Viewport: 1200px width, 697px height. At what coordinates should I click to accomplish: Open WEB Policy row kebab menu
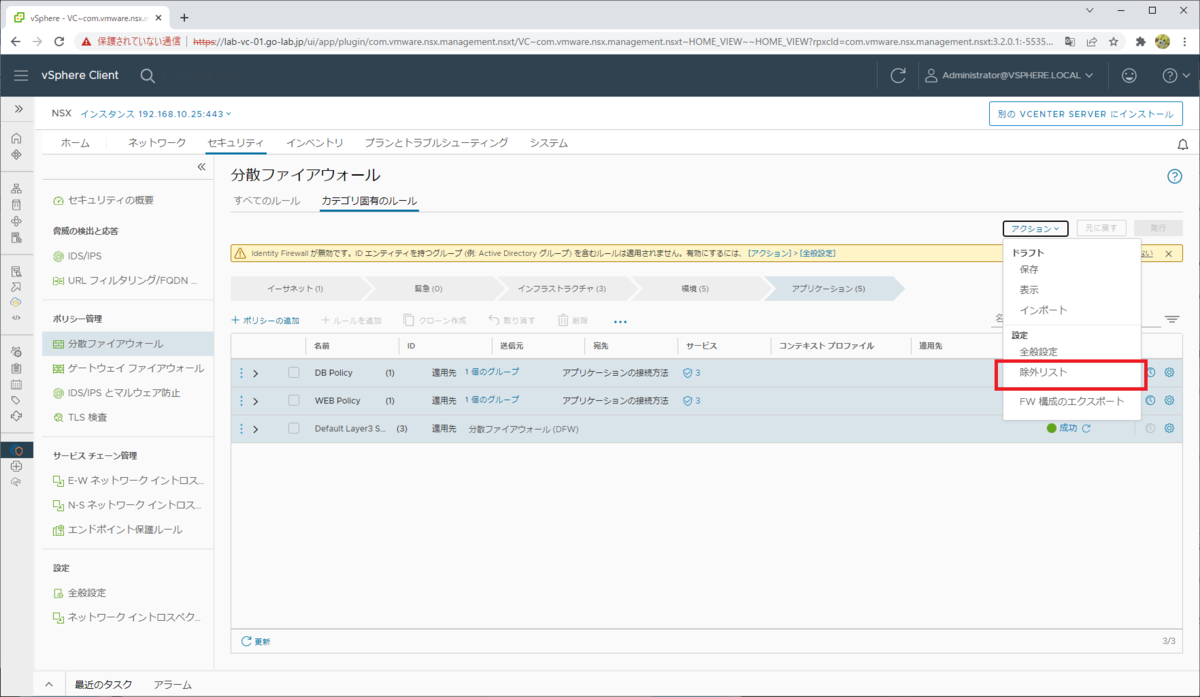[241, 400]
